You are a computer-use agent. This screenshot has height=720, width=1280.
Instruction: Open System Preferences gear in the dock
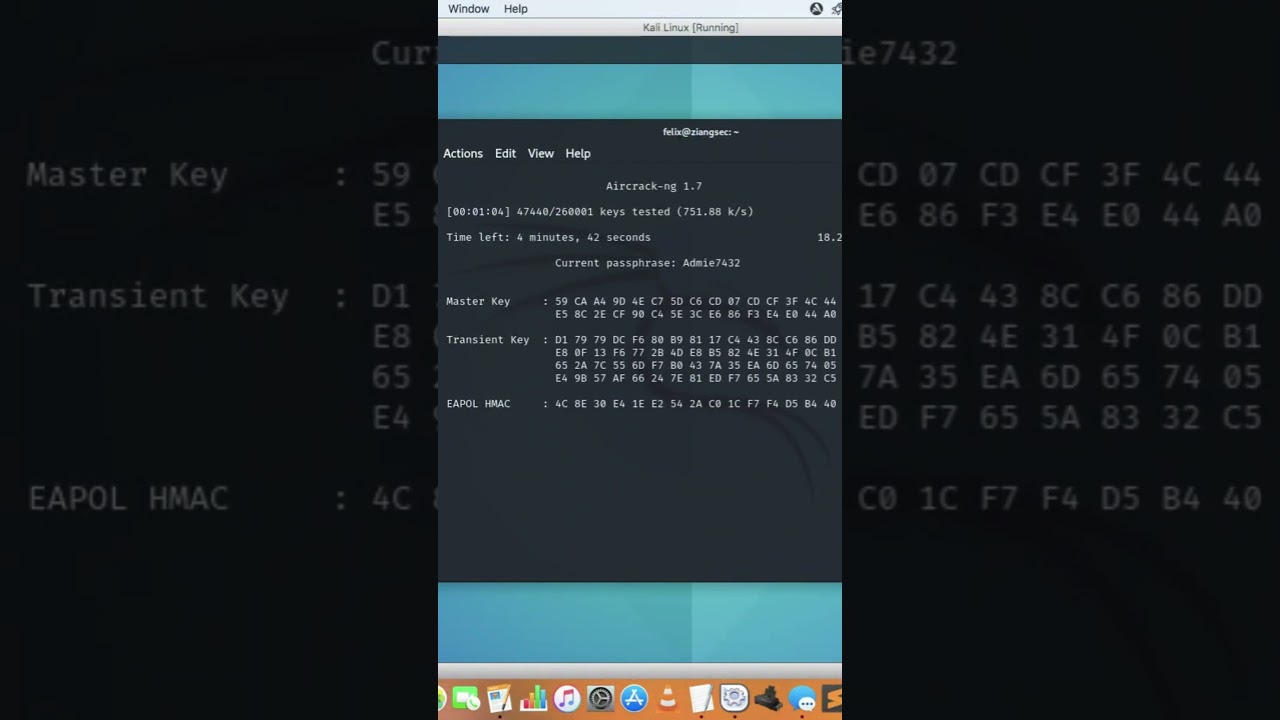600,698
